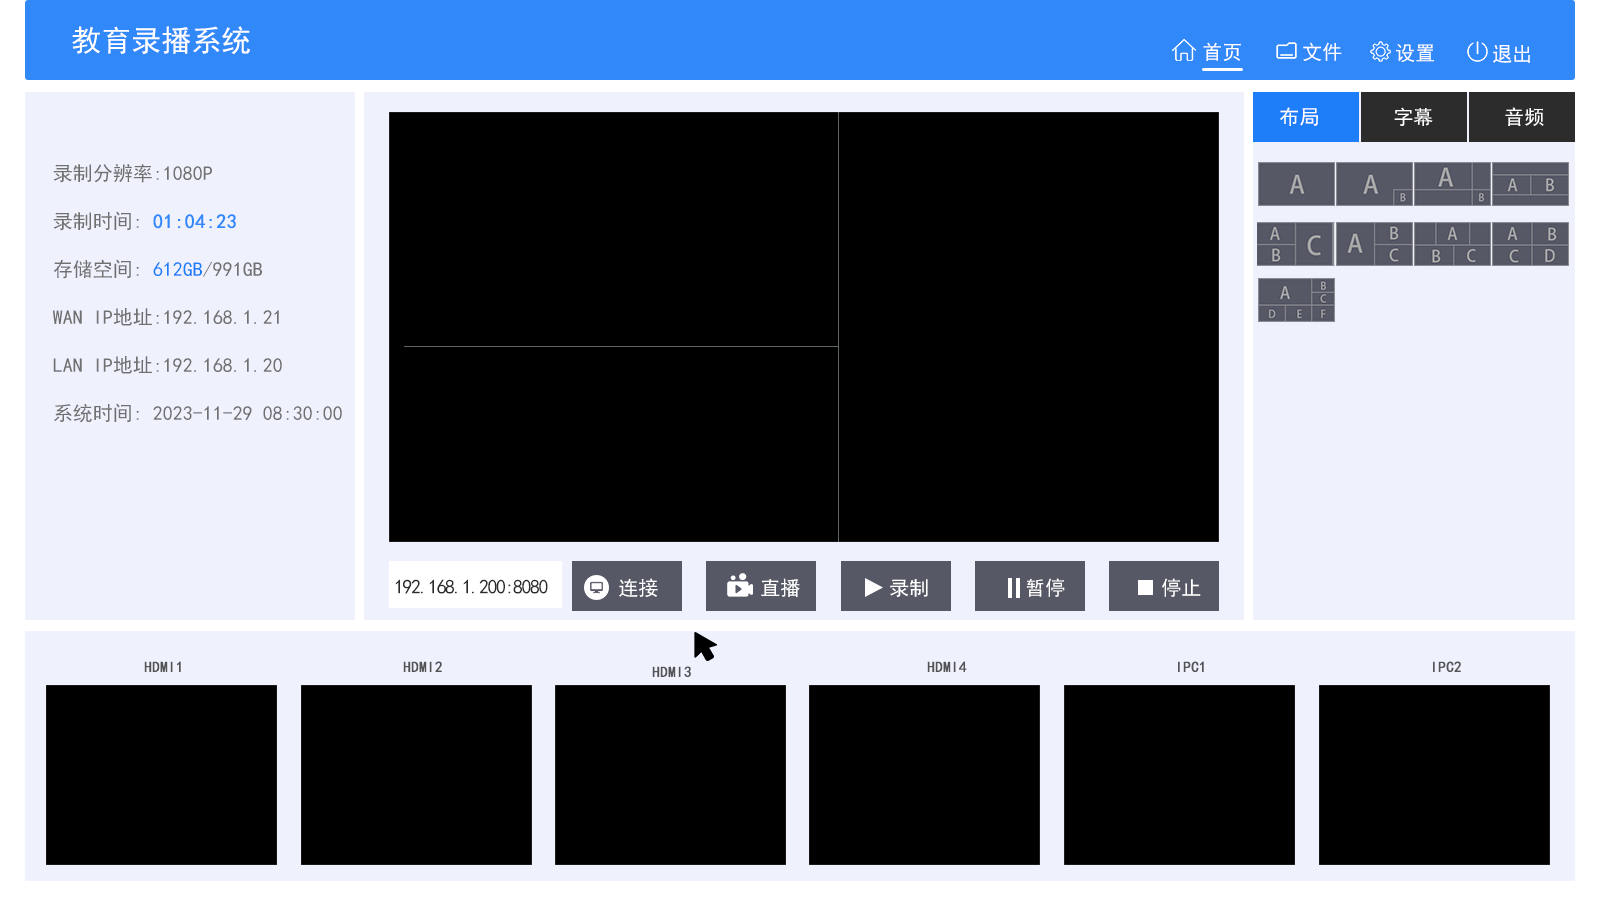The width and height of the screenshot is (1600, 900).
Task: Choose six-window A B C D E F layout
Action: point(1296,300)
